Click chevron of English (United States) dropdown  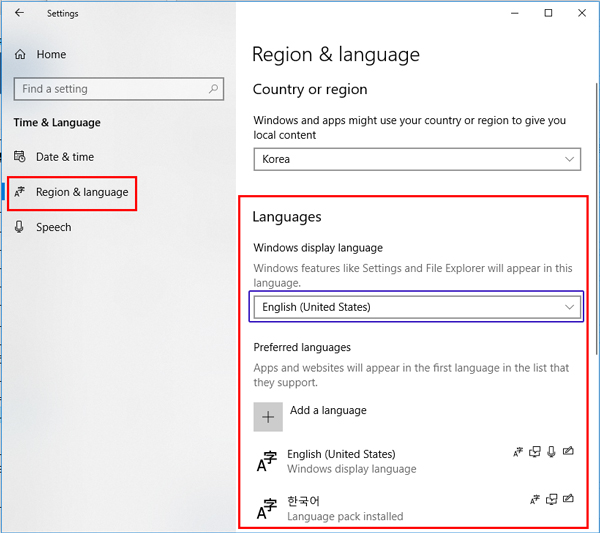click(569, 307)
